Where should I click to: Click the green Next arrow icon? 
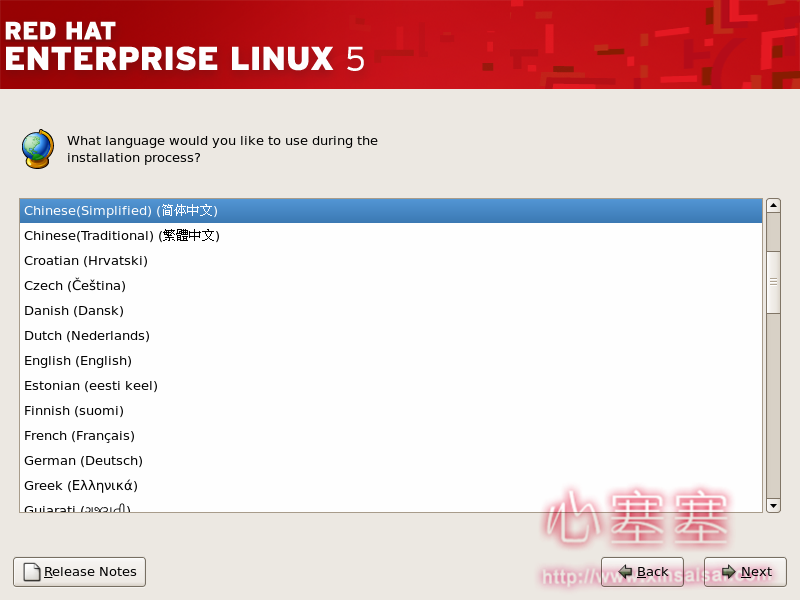729,571
